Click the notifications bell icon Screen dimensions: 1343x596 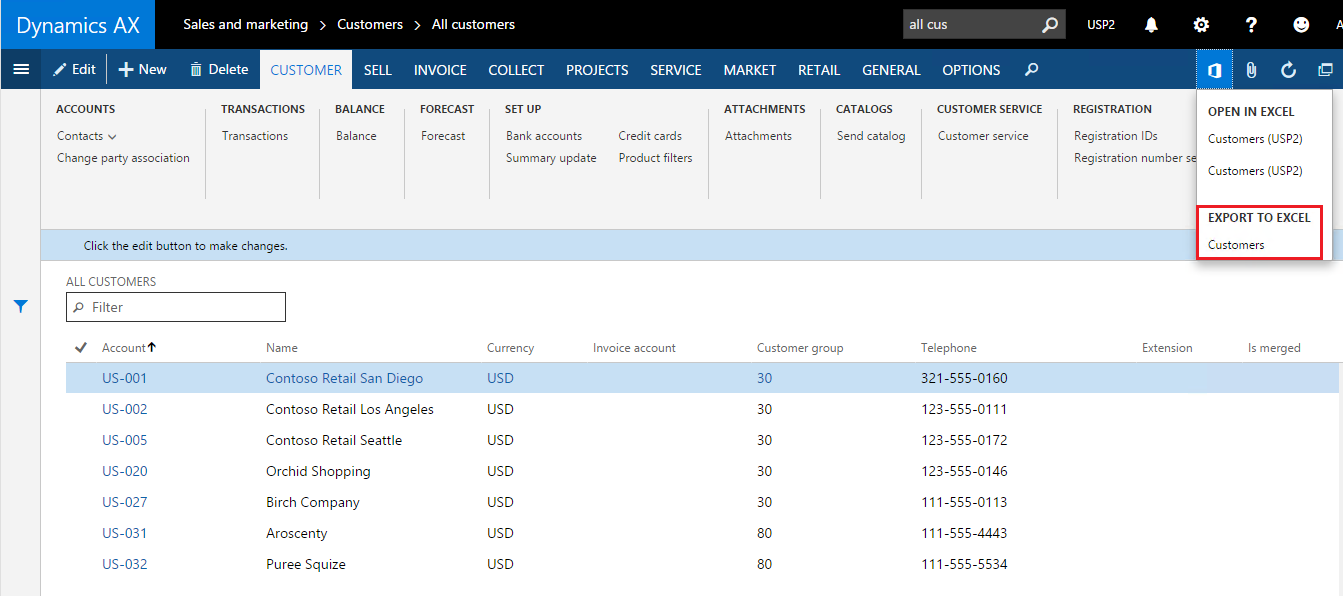tap(1152, 24)
